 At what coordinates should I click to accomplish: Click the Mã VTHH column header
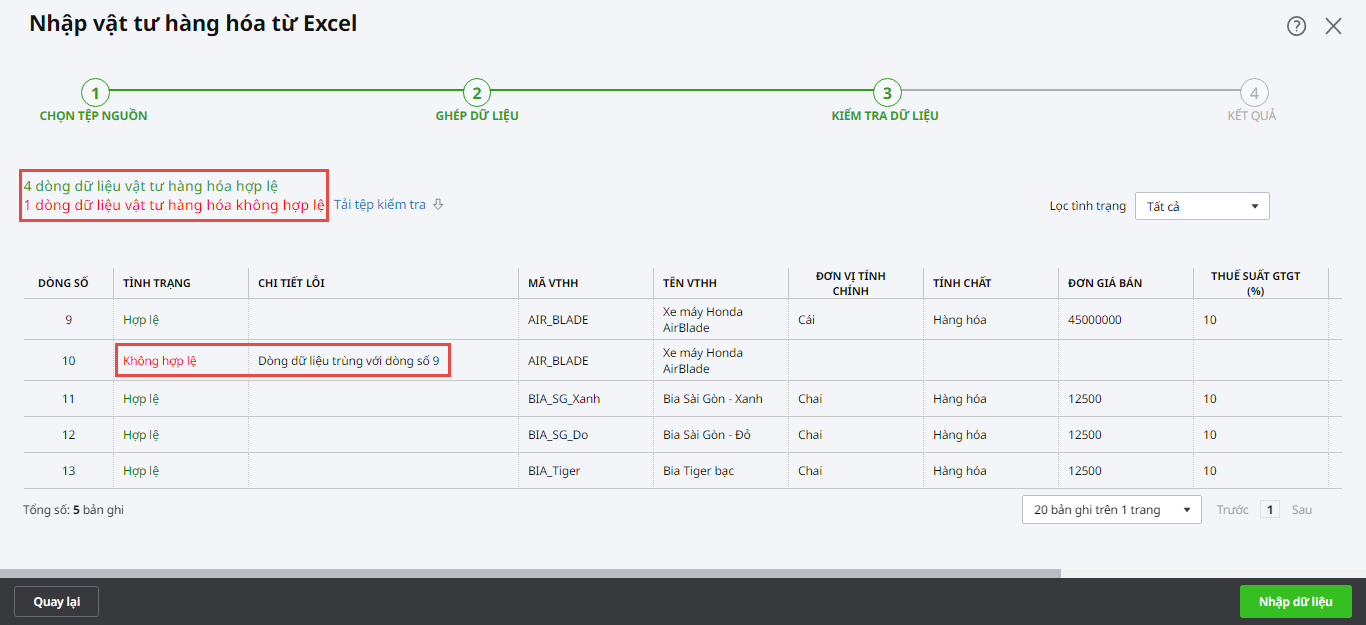tap(552, 283)
